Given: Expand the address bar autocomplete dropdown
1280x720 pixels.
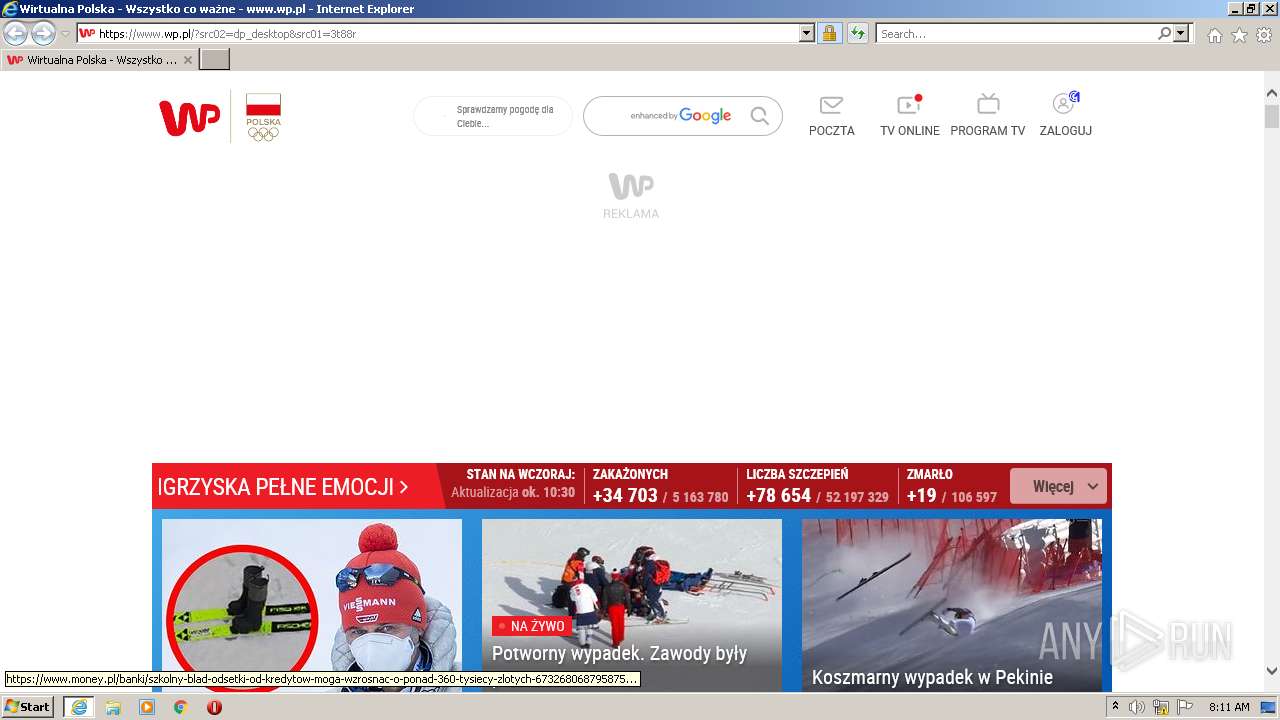Looking at the screenshot, I should point(807,34).
